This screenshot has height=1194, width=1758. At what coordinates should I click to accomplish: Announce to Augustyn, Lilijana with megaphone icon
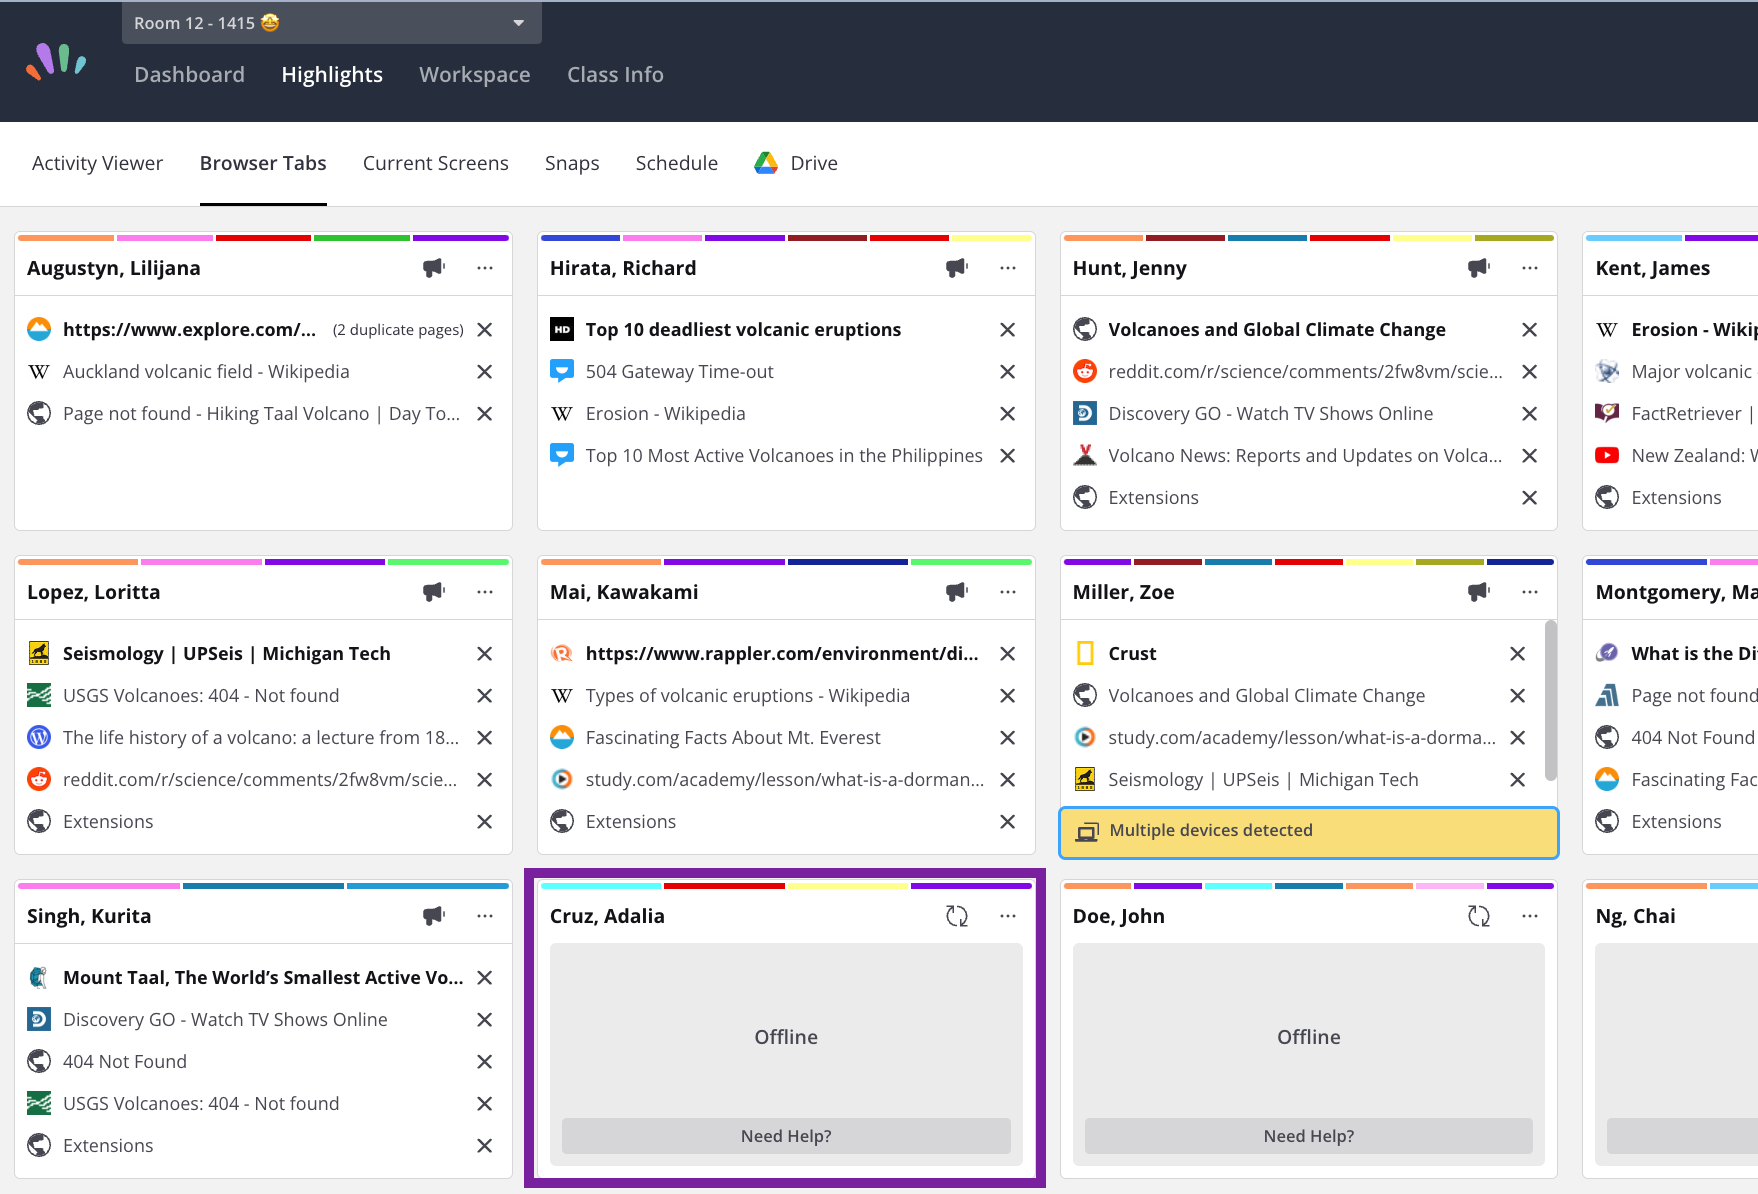click(434, 268)
